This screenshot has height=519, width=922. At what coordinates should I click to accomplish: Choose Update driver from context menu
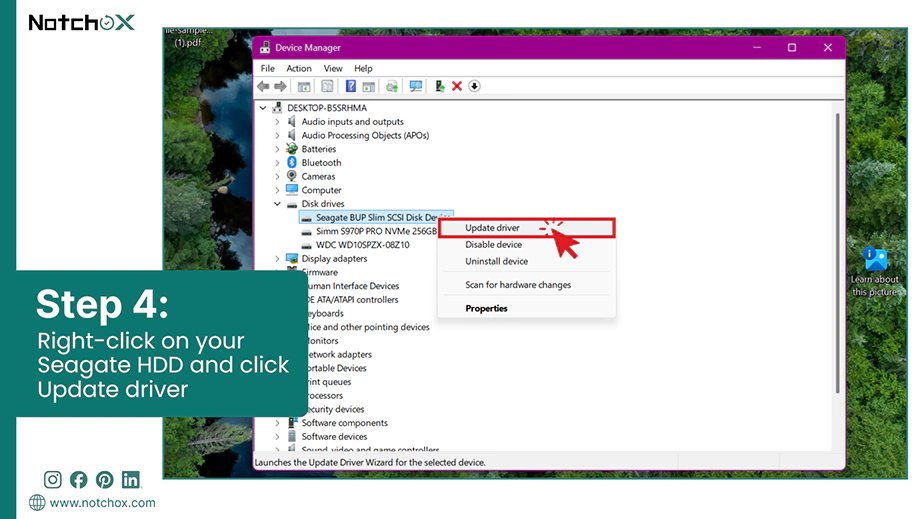coord(527,227)
